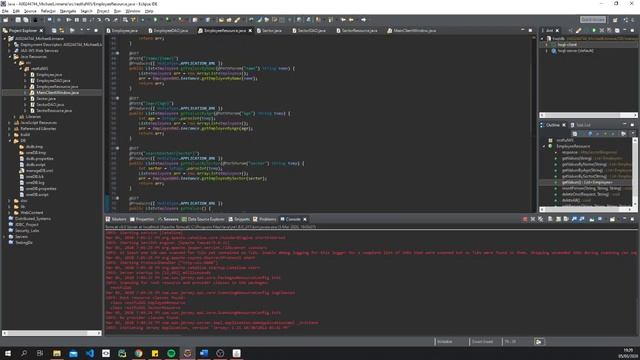Screen dimensions: 640x360
Task: Switch to the Problems bottom tab
Action: point(264,219)
